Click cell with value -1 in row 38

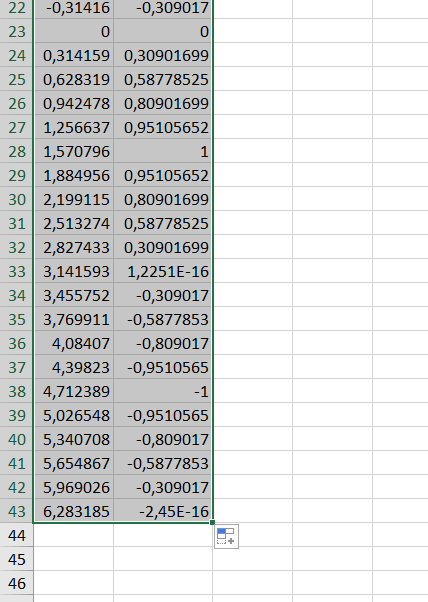pyautogui.click(x=163, y=391)
